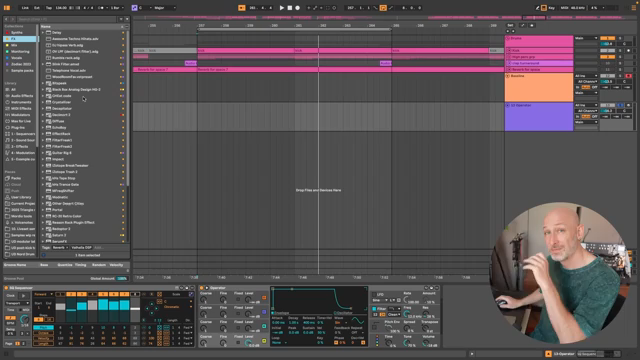Screen dimensions: 640x360
Task: Open User Library in Places
Action: tap(21, 197)
